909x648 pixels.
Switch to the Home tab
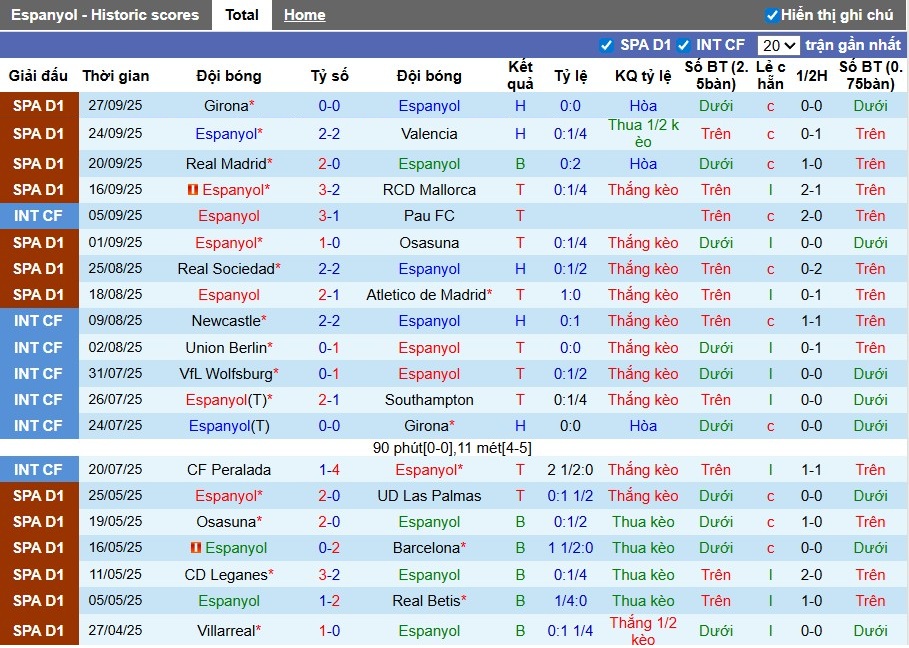pos(304,15)
